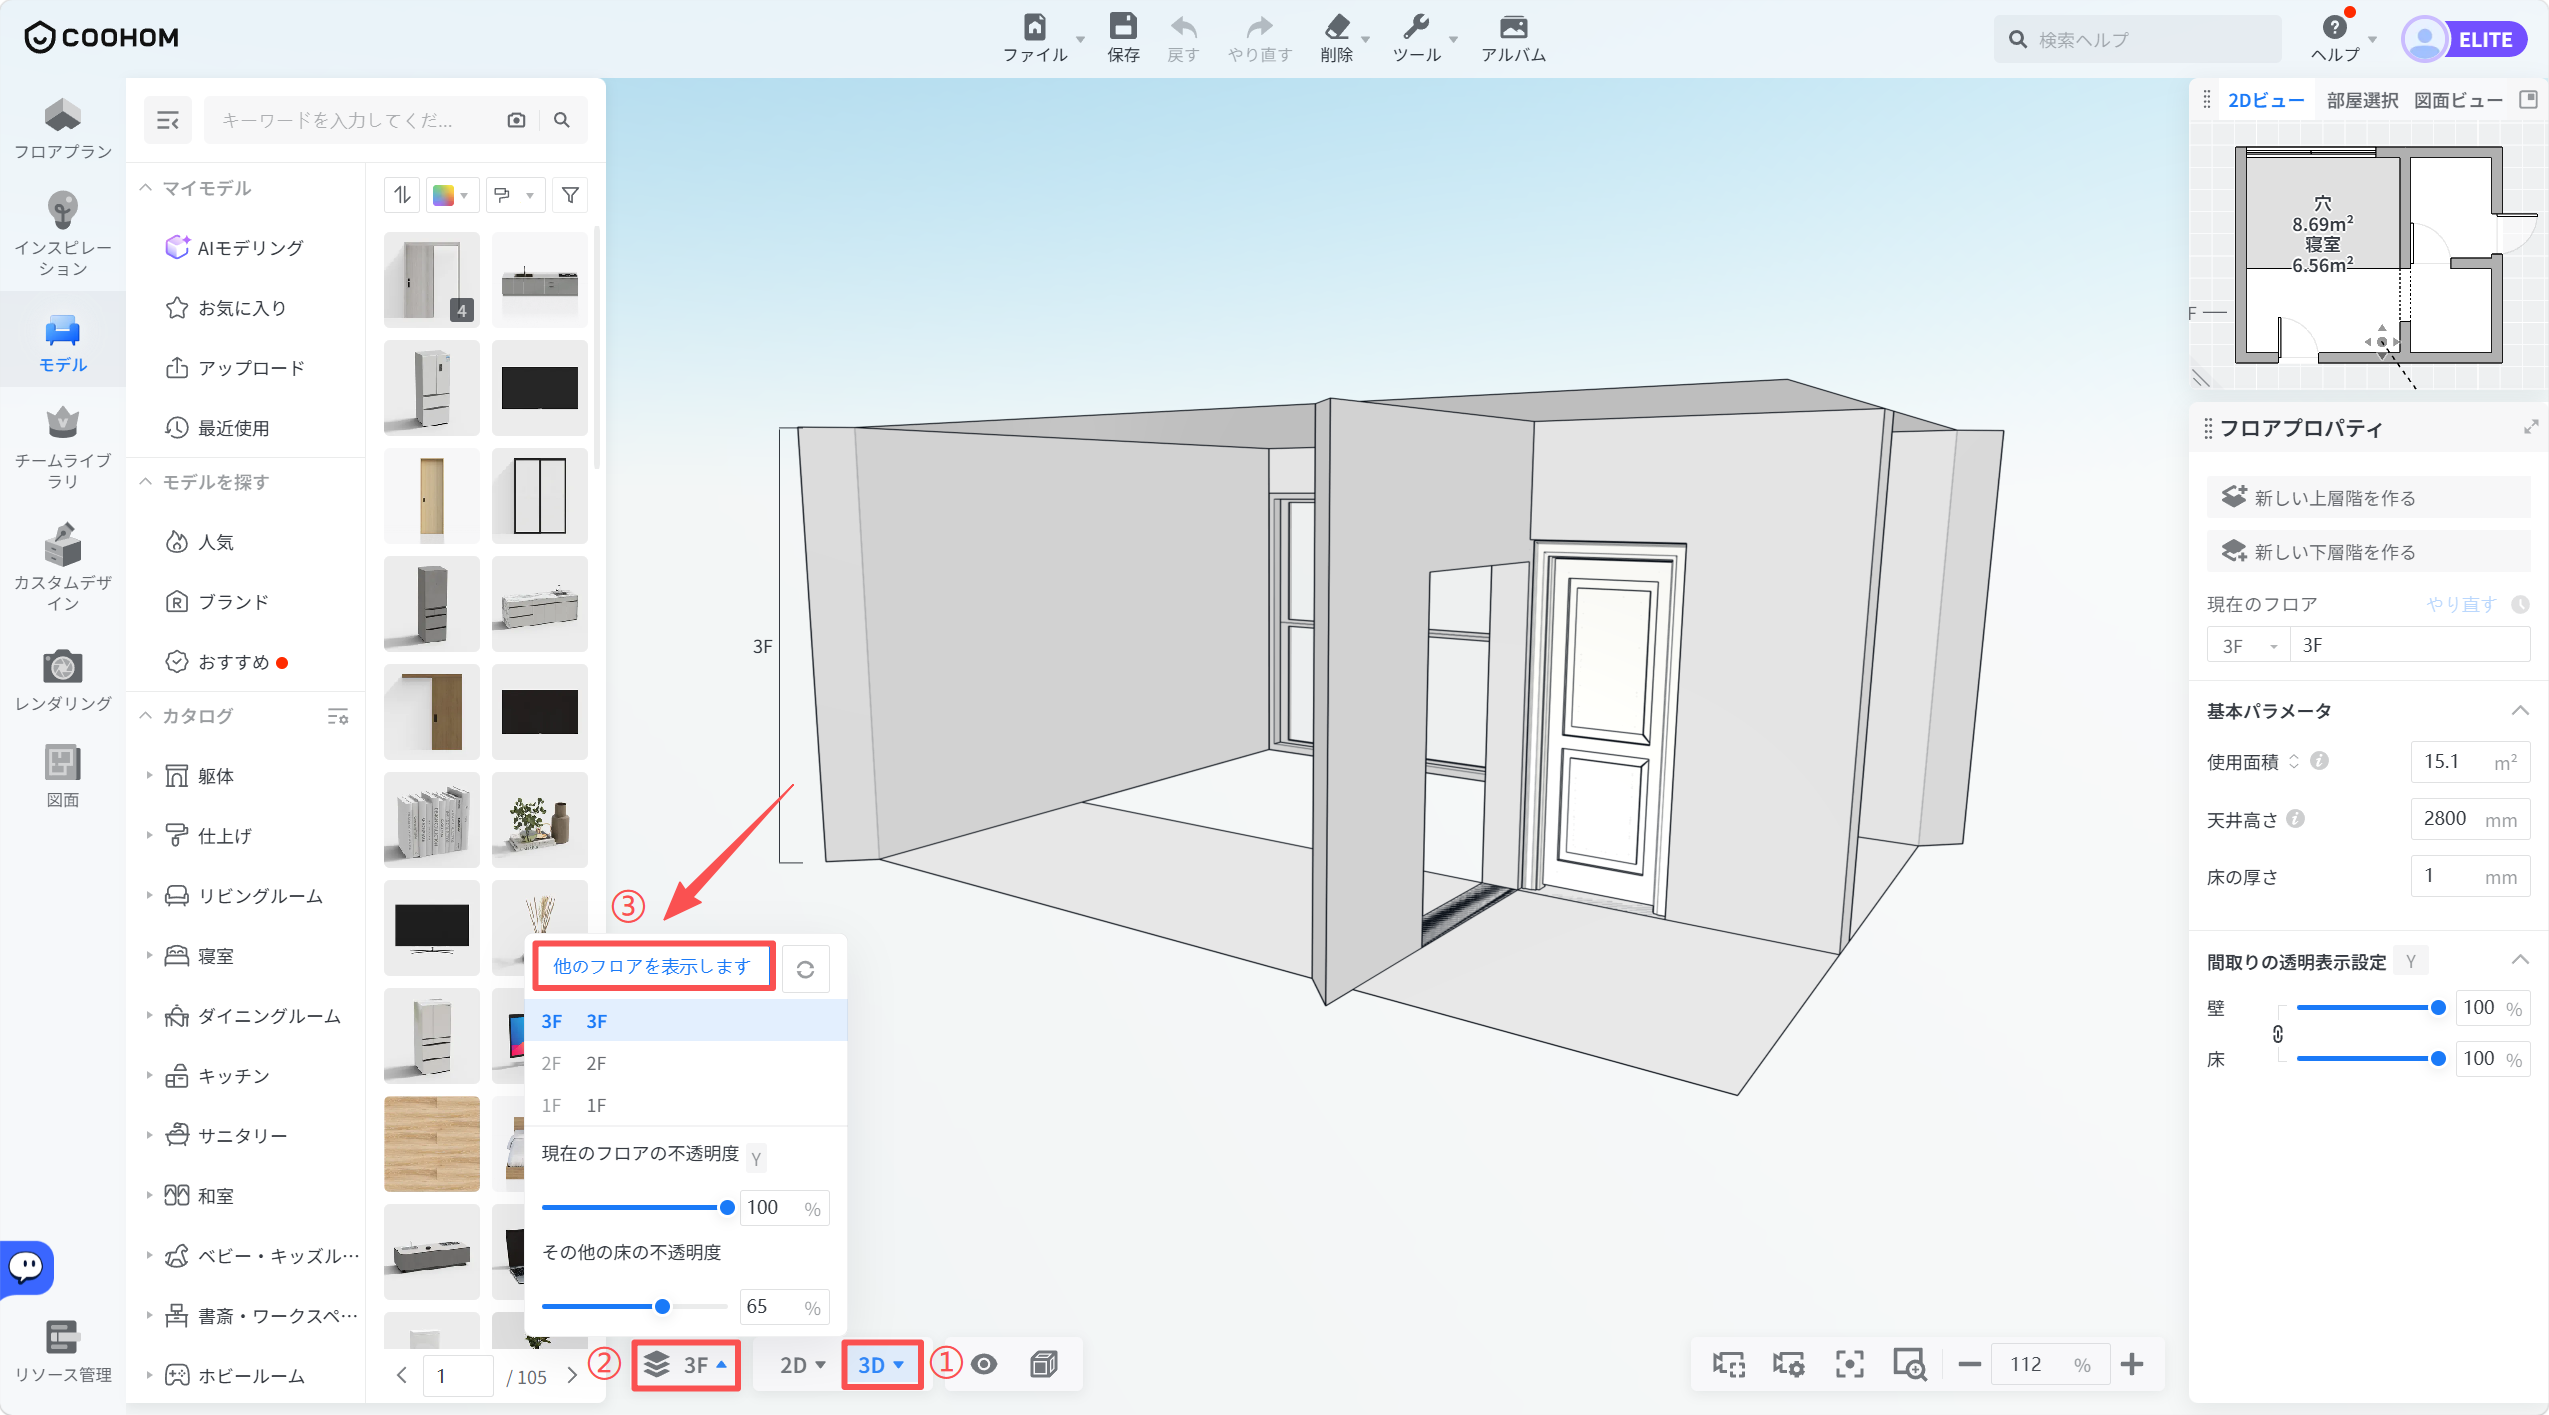2549x1415 pixels.
Task: Open the 3F floor selector dropdown
Action: pos(686,1364)
